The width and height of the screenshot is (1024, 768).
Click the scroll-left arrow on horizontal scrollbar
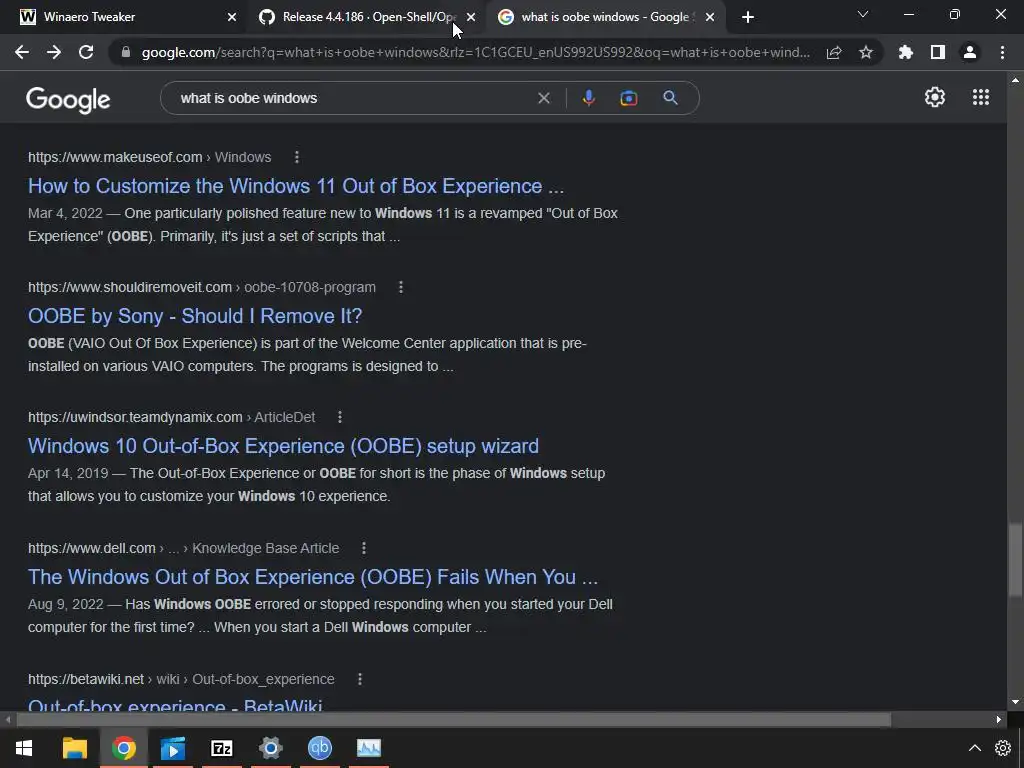(x=8, y=720)
